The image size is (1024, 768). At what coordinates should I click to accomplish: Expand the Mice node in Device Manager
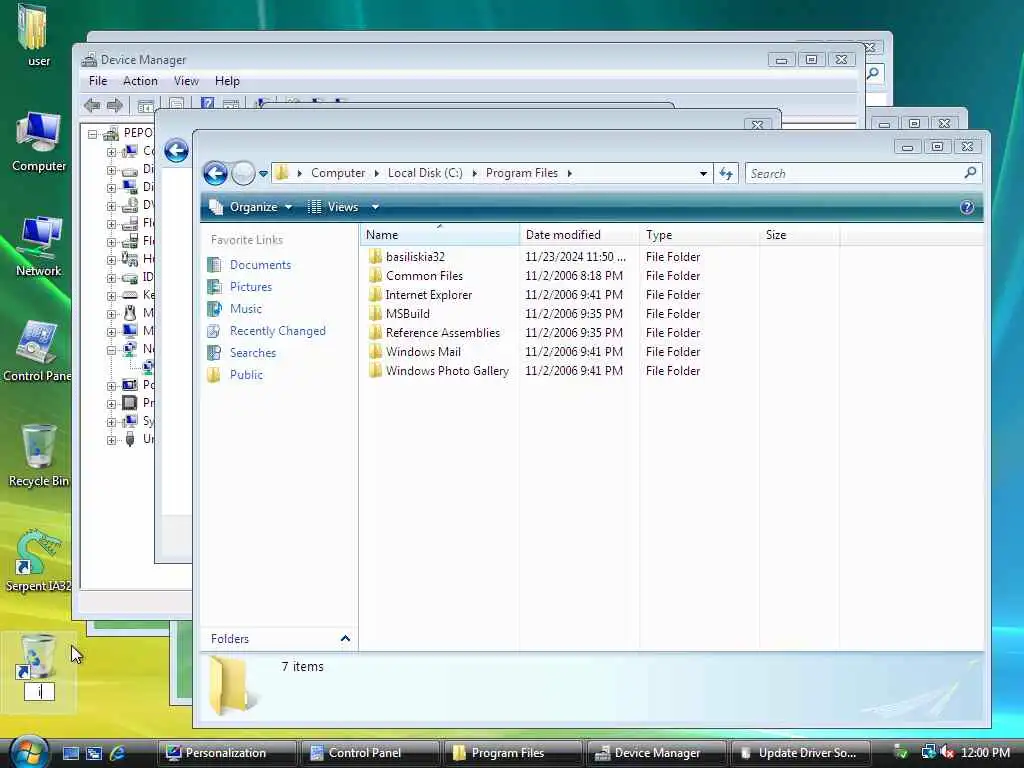point(111,313)
